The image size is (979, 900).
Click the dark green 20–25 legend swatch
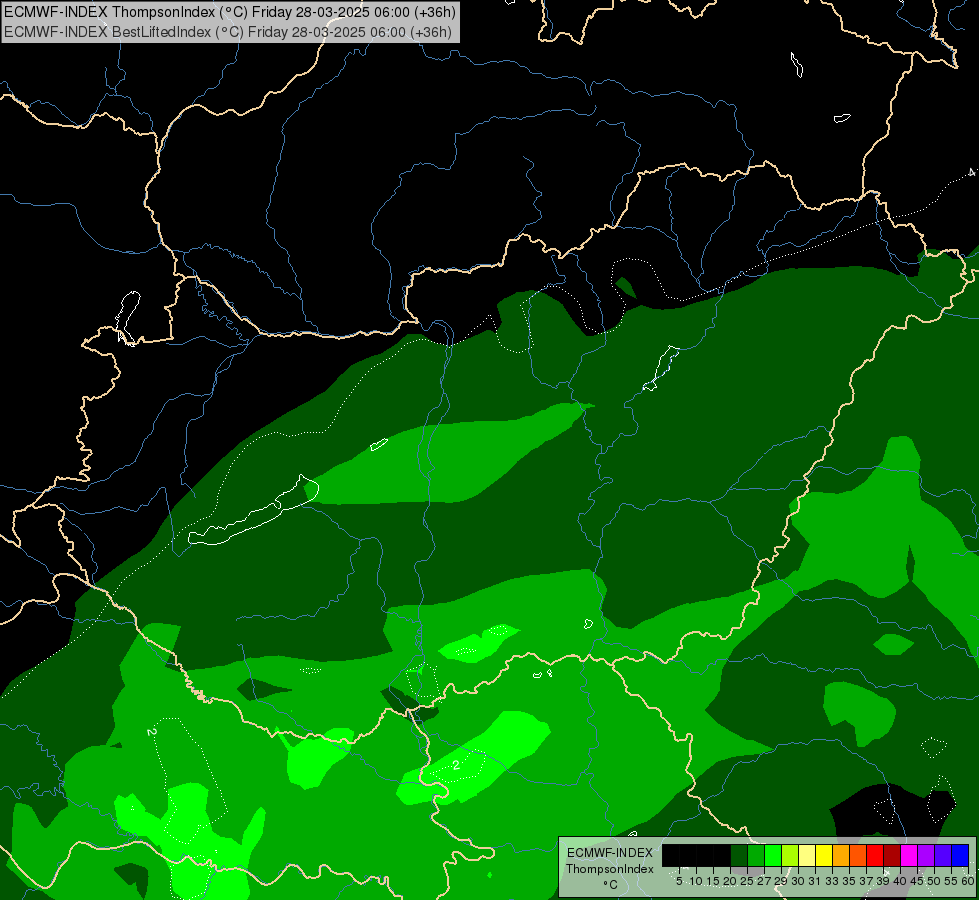(739, 855)
